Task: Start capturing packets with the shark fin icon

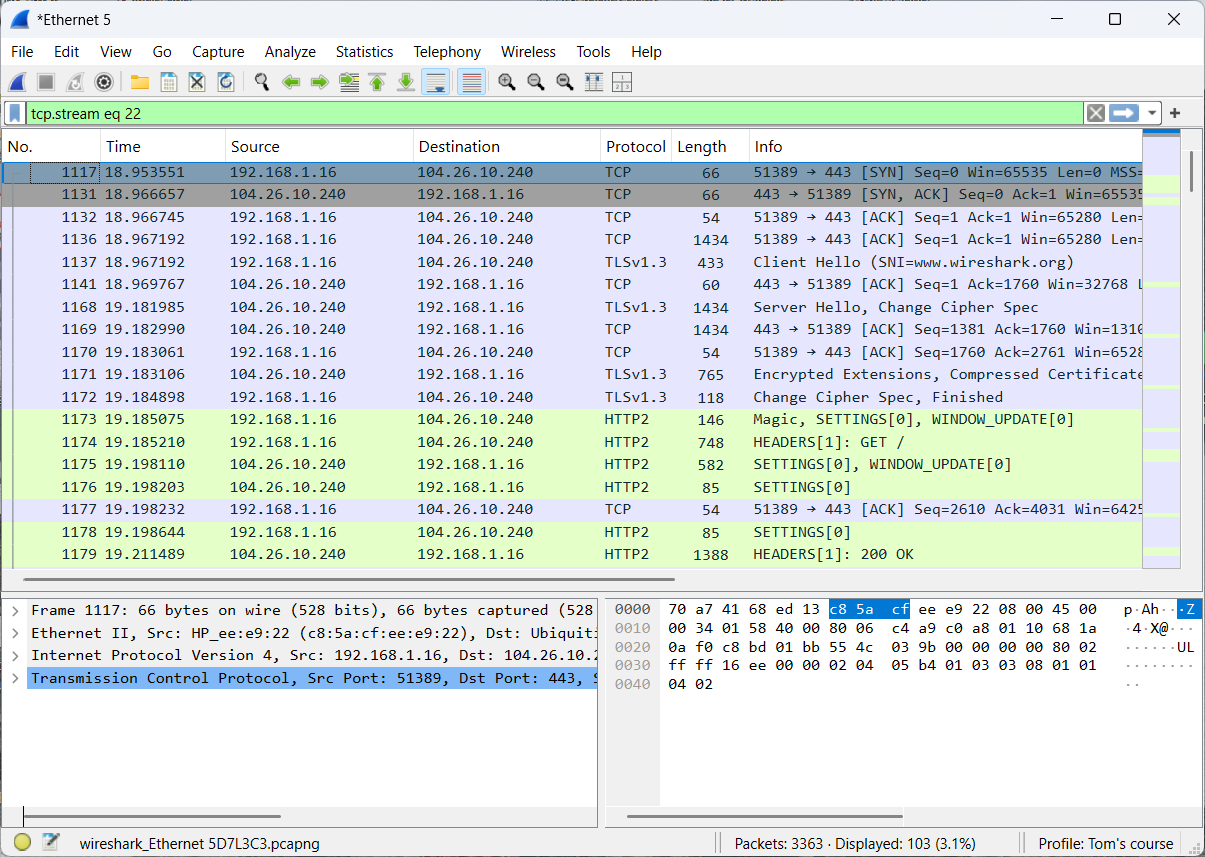Action: click(17, 82)
